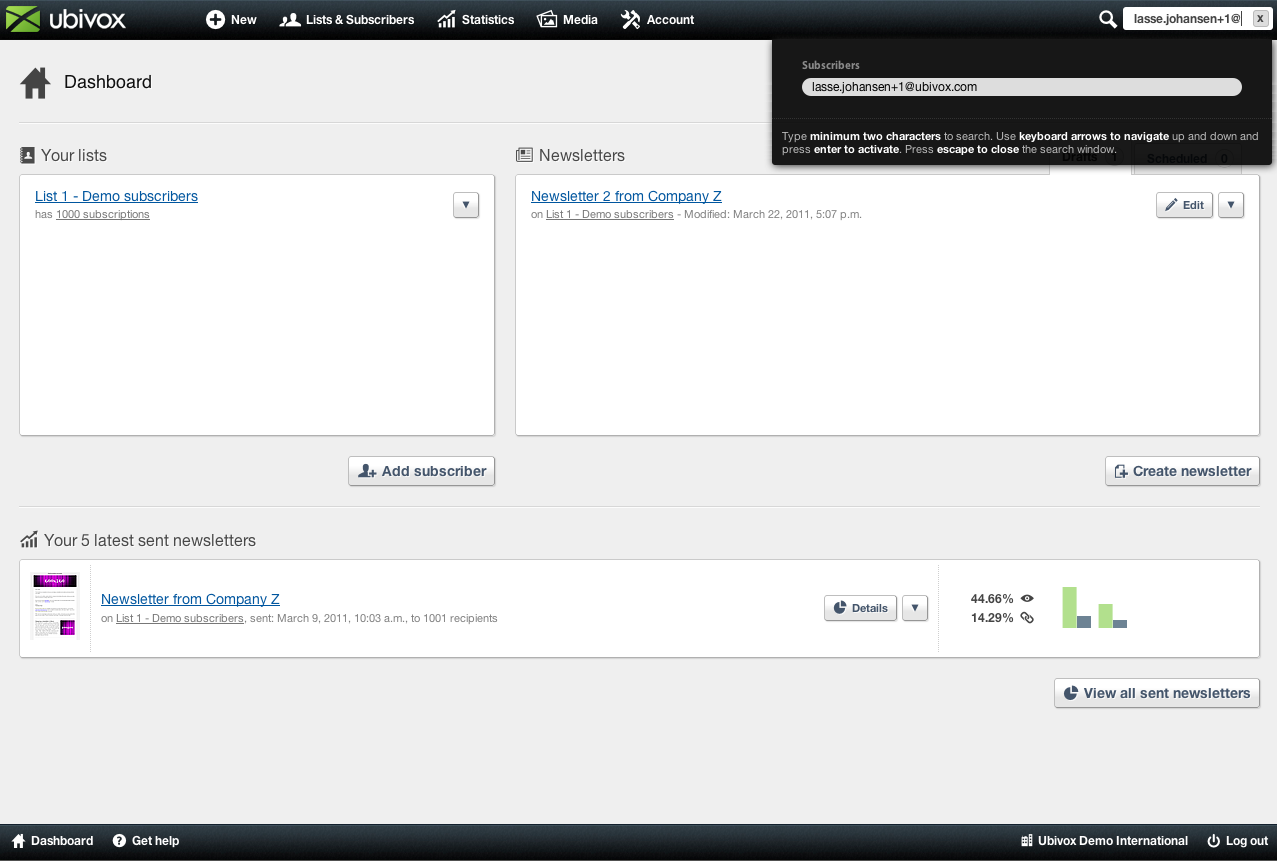This screenshot has height=861, width=1277.
Task: Click the Dashboard home icon heading
Action: 35,82
